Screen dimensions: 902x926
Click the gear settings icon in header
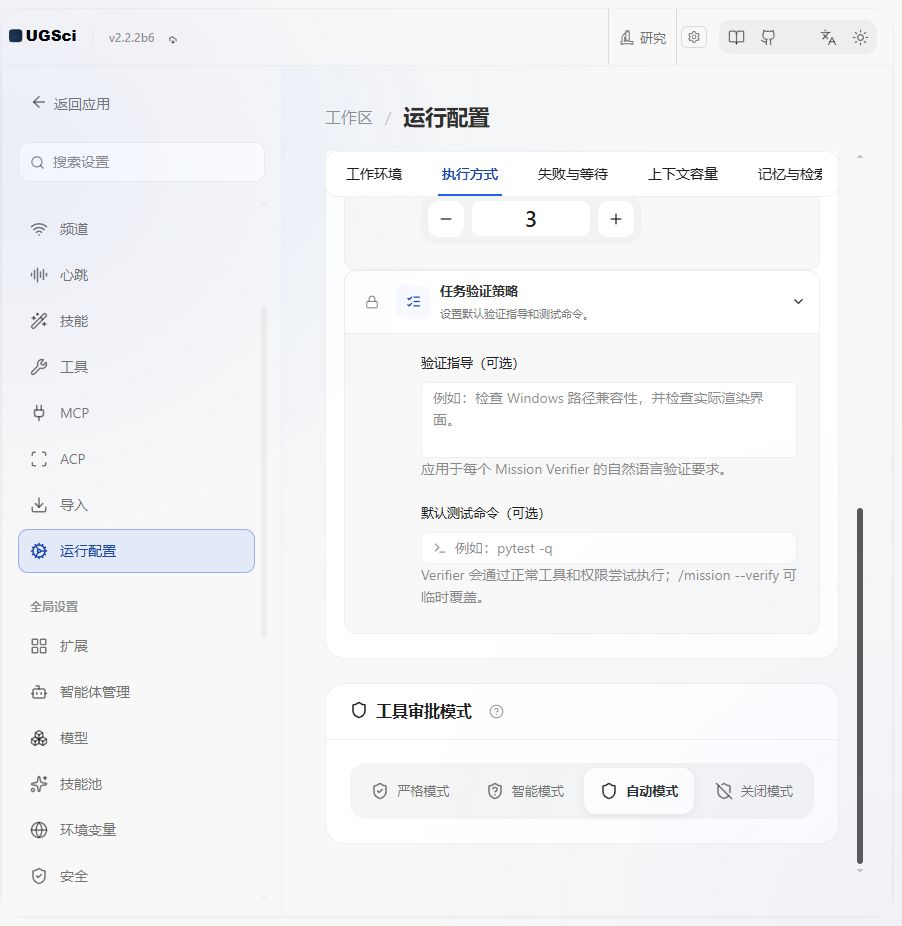(694, 37)
